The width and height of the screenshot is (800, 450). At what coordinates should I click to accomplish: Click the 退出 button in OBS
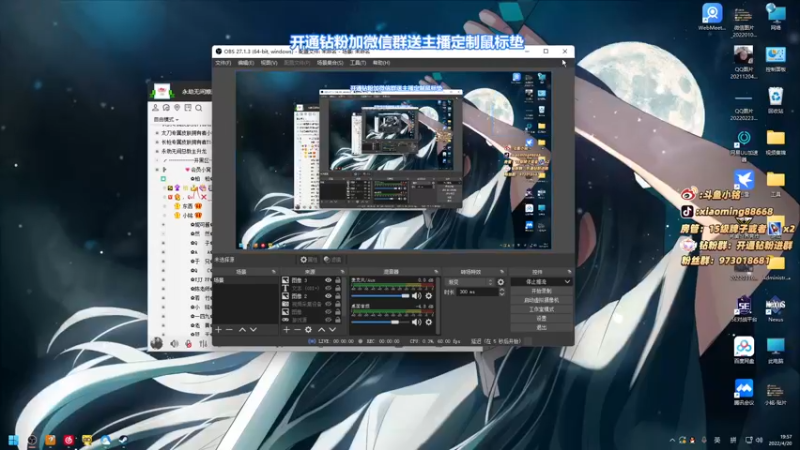click(541, 328)
